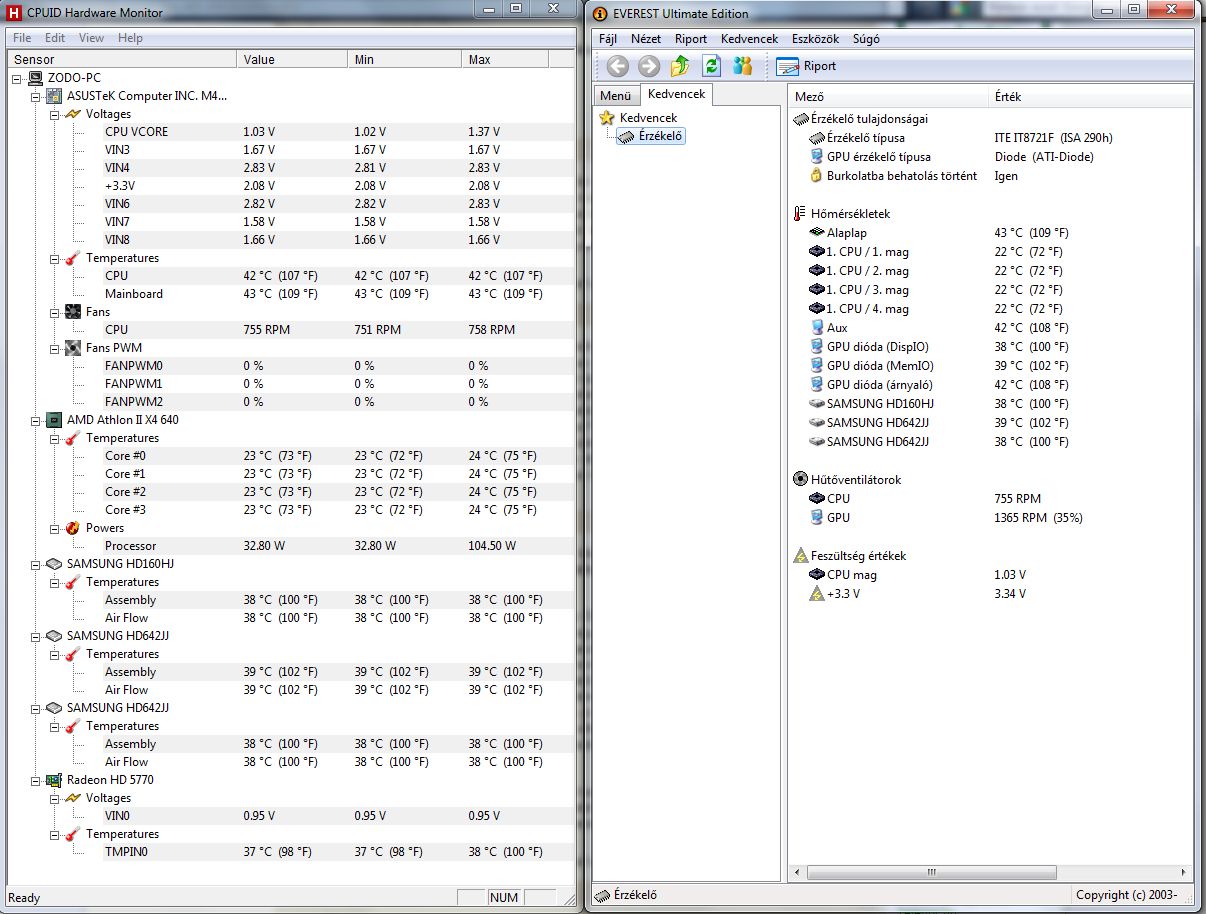Click the Érték column header in EVEREST
The width and height of the screenshot is (1206, 914).
(x=1090, y=97)
